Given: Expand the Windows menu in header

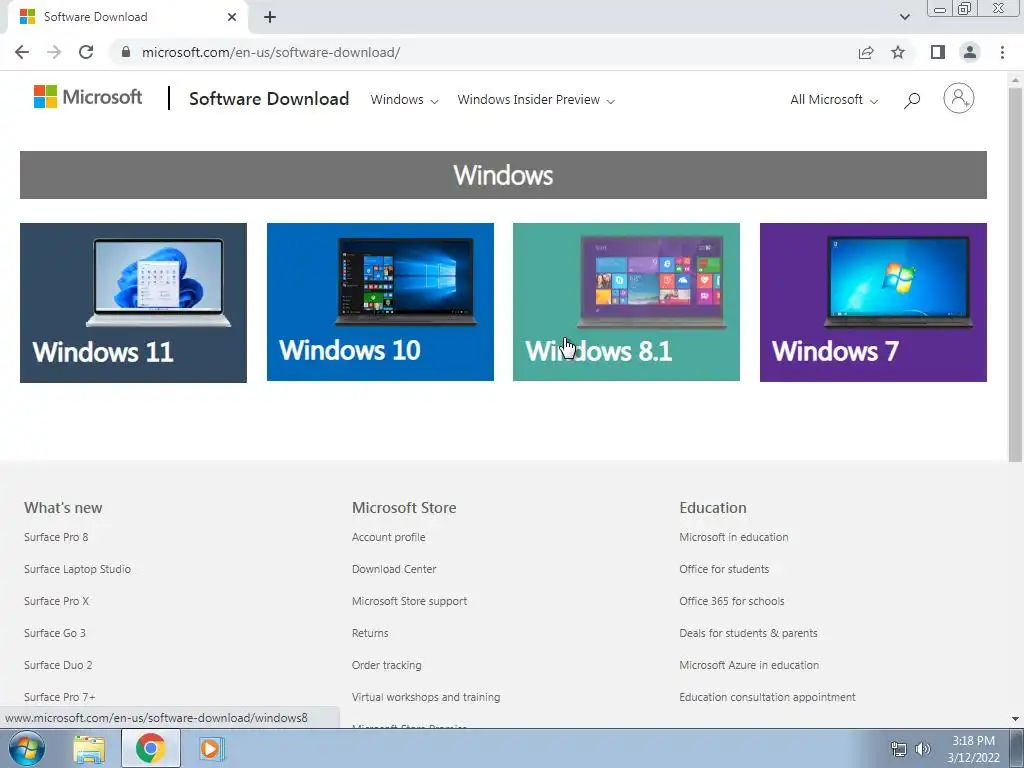Looking at the screenshot, I should pos(404,100).
